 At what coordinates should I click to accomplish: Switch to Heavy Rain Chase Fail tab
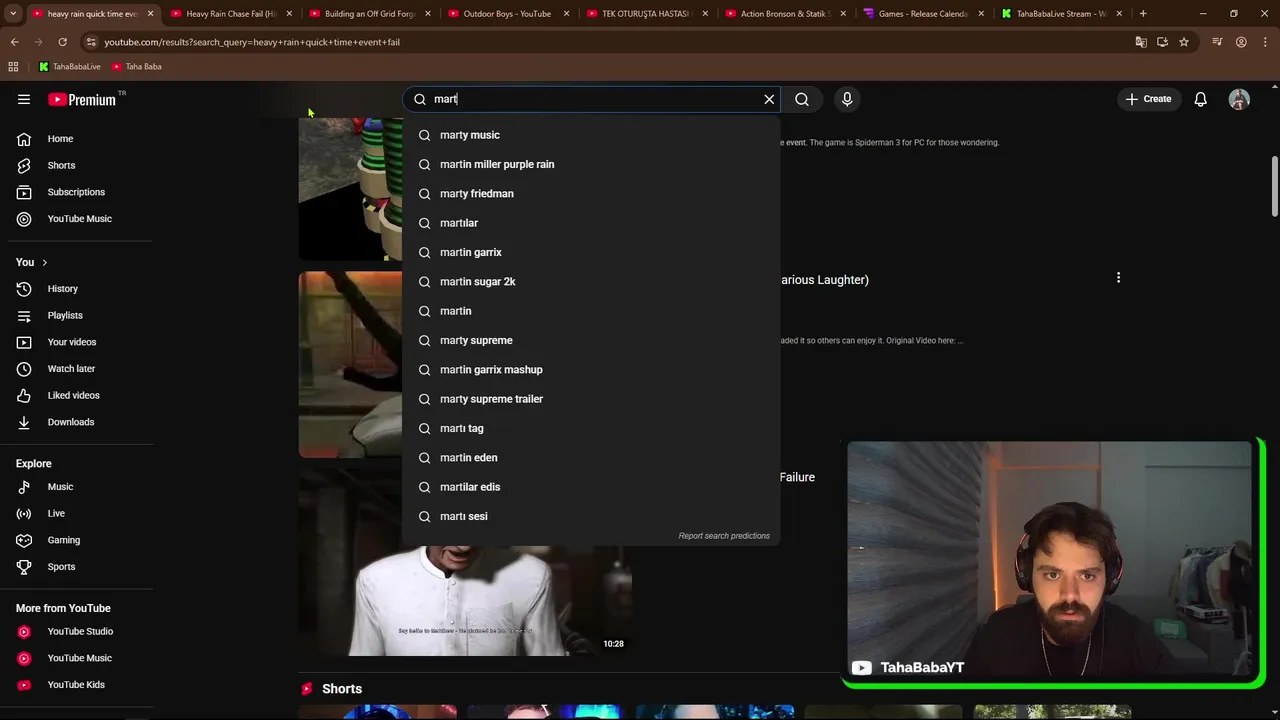tap(231, 14)
